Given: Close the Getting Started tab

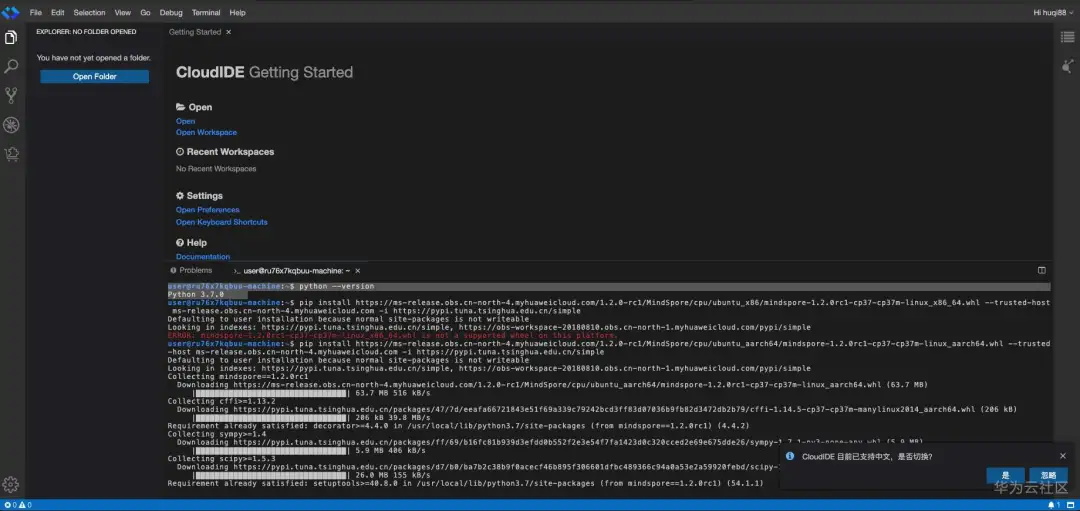Looking at the screenshot, I should (229, 32).
